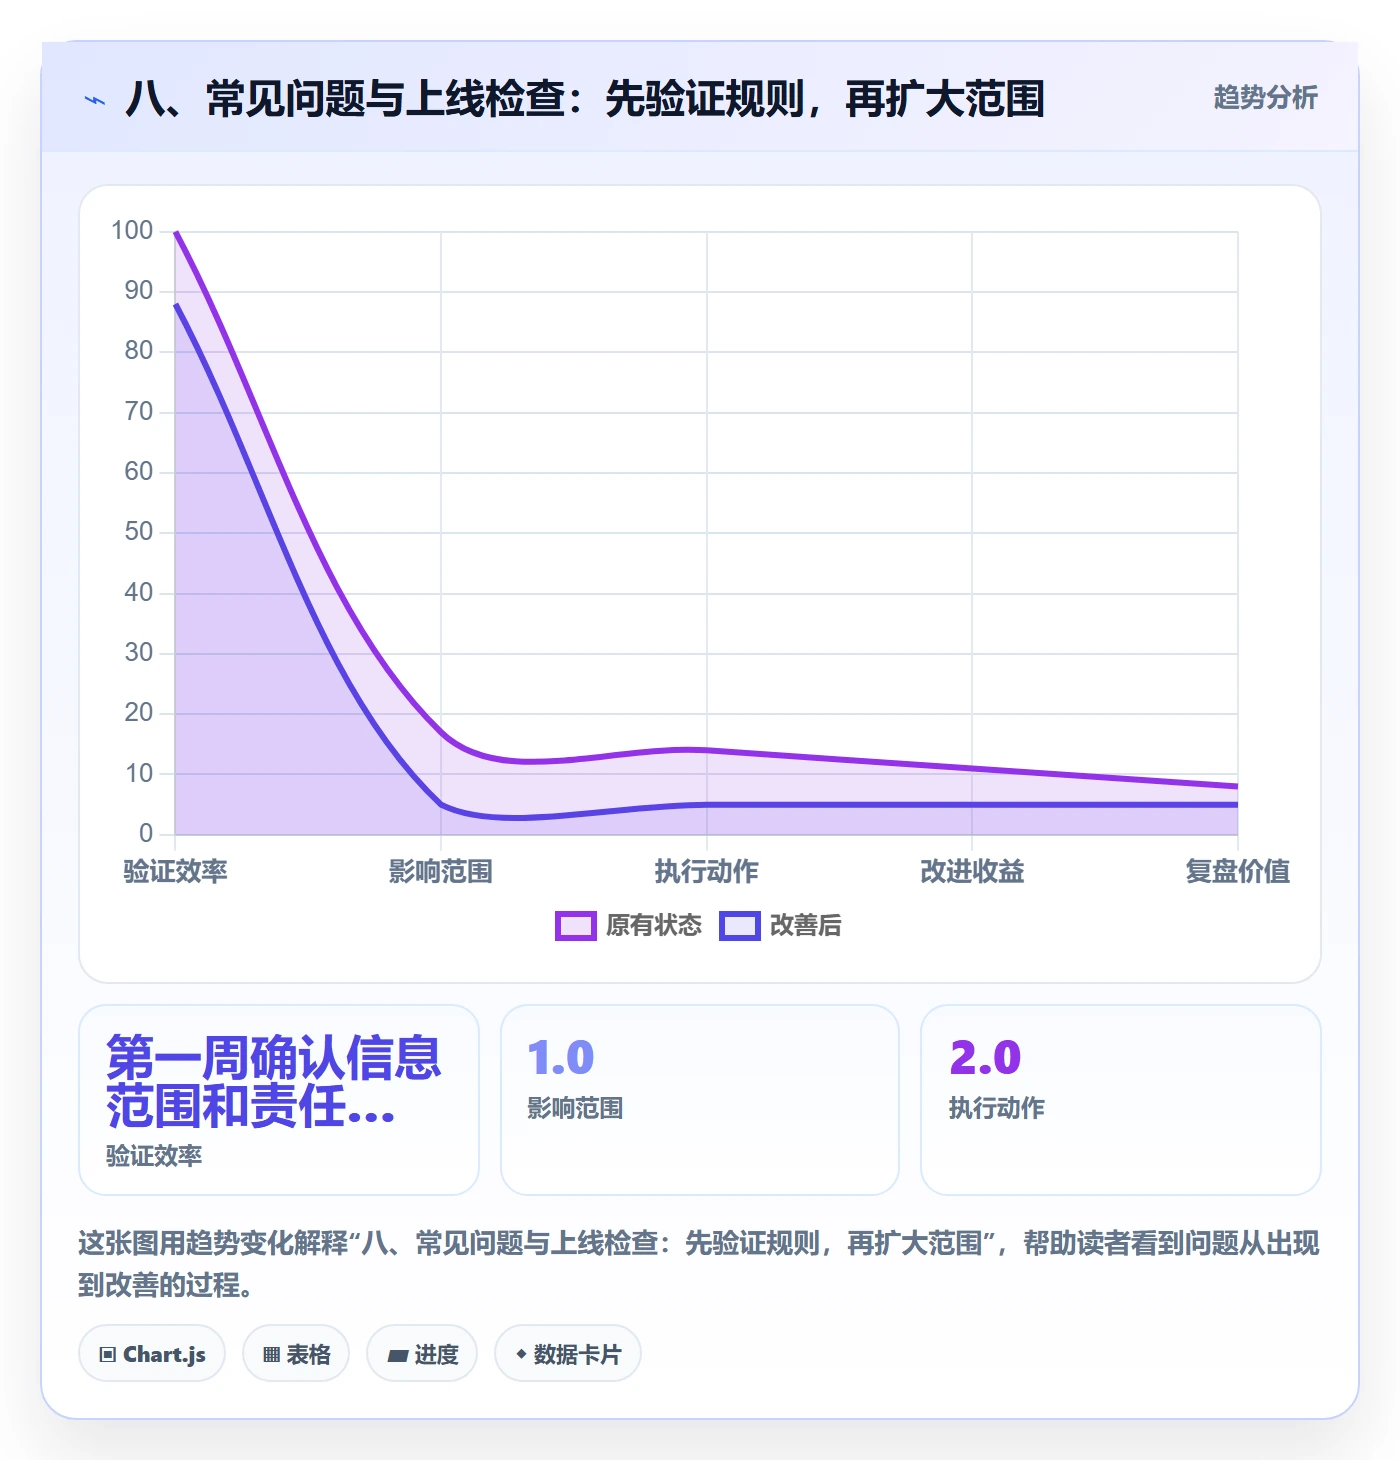Select the Chart.js tag chip
The width and height of the screenshot is (1400, 1460).
[x=152, y=1354]
